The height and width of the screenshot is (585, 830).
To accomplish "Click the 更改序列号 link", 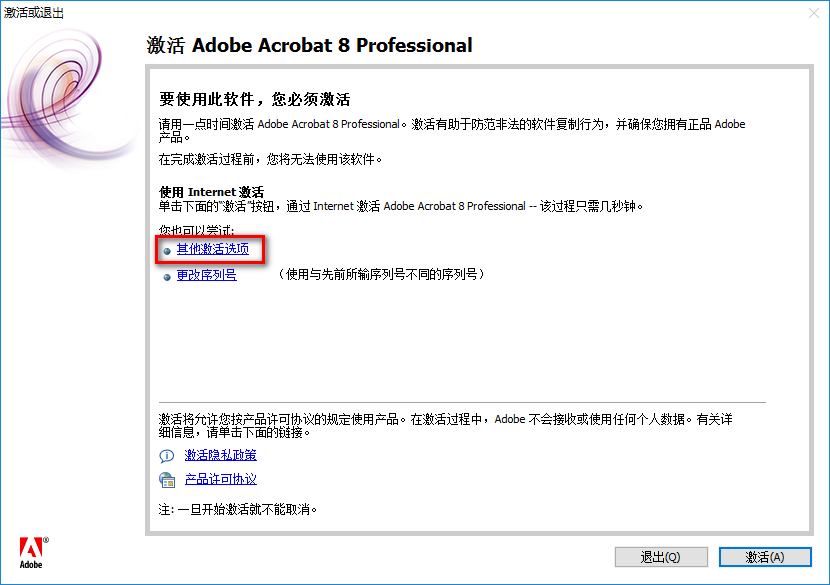I will (x=206, y=275).
